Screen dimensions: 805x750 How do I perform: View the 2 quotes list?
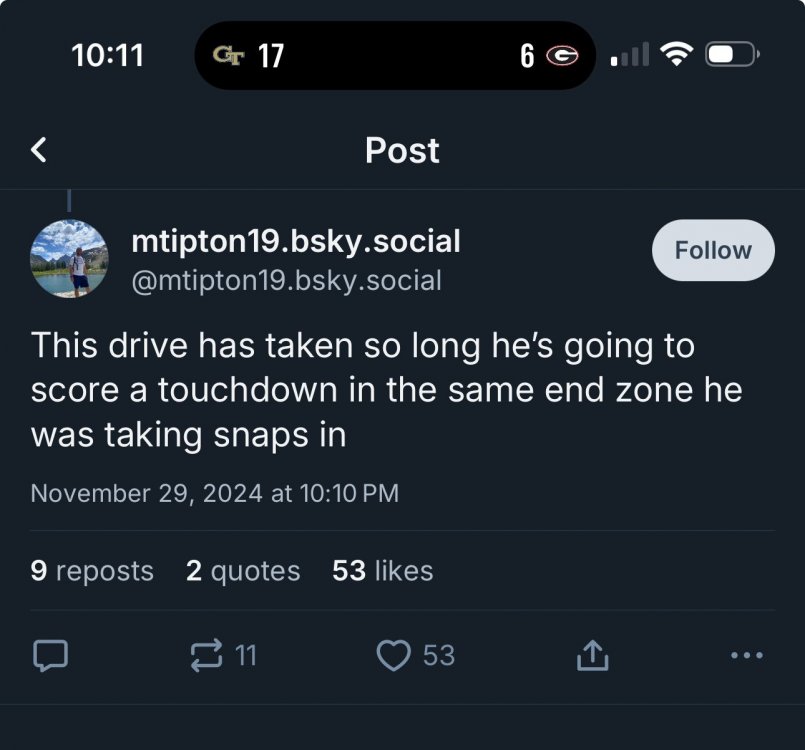[x=243, y=570]
